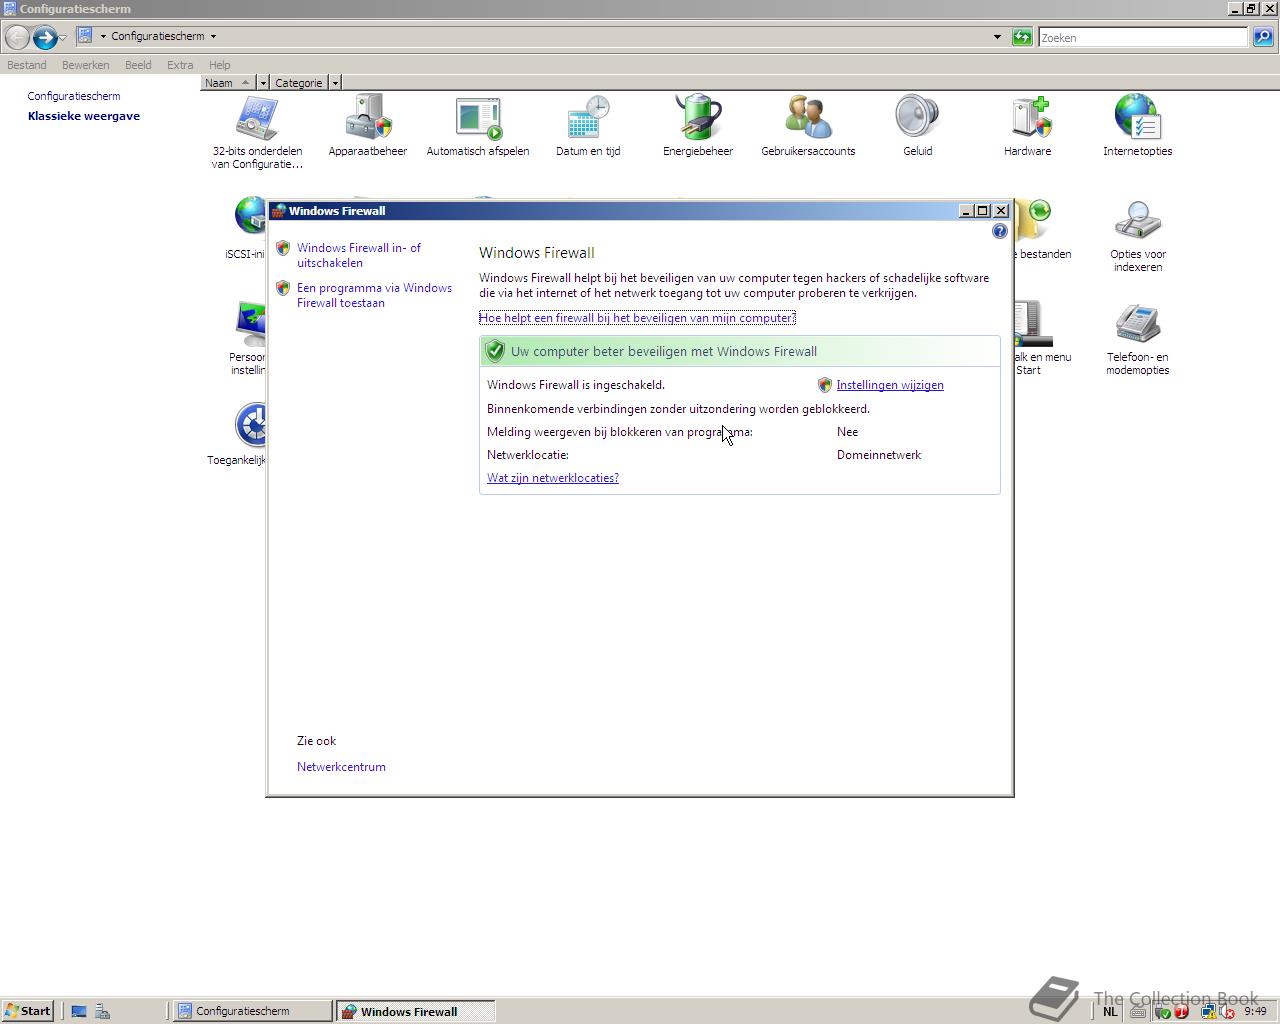Image resolution: width=1280 pixels, height=1024 pixels.
Task: Switch to Windows Firewall taskbar button
Action: pos(415,1011)
